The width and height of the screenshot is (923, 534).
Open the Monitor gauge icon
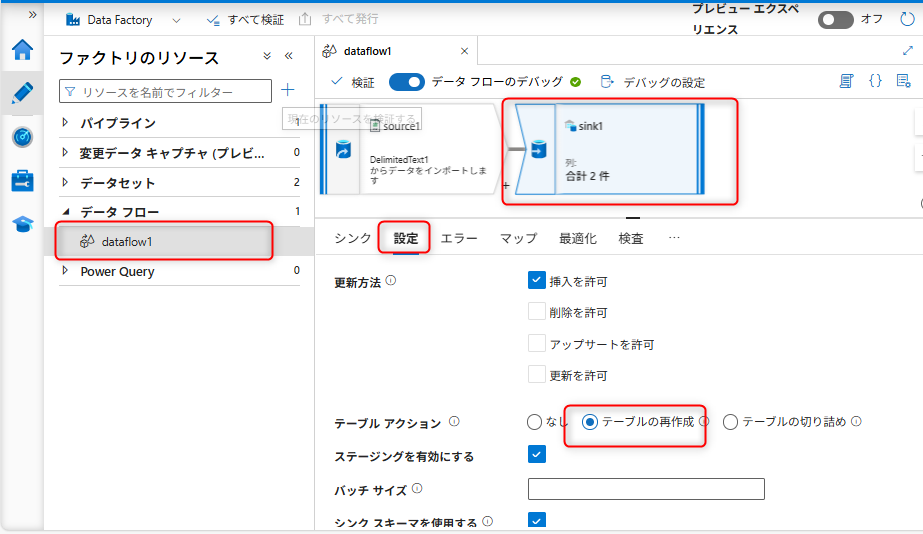pos(22,137)
